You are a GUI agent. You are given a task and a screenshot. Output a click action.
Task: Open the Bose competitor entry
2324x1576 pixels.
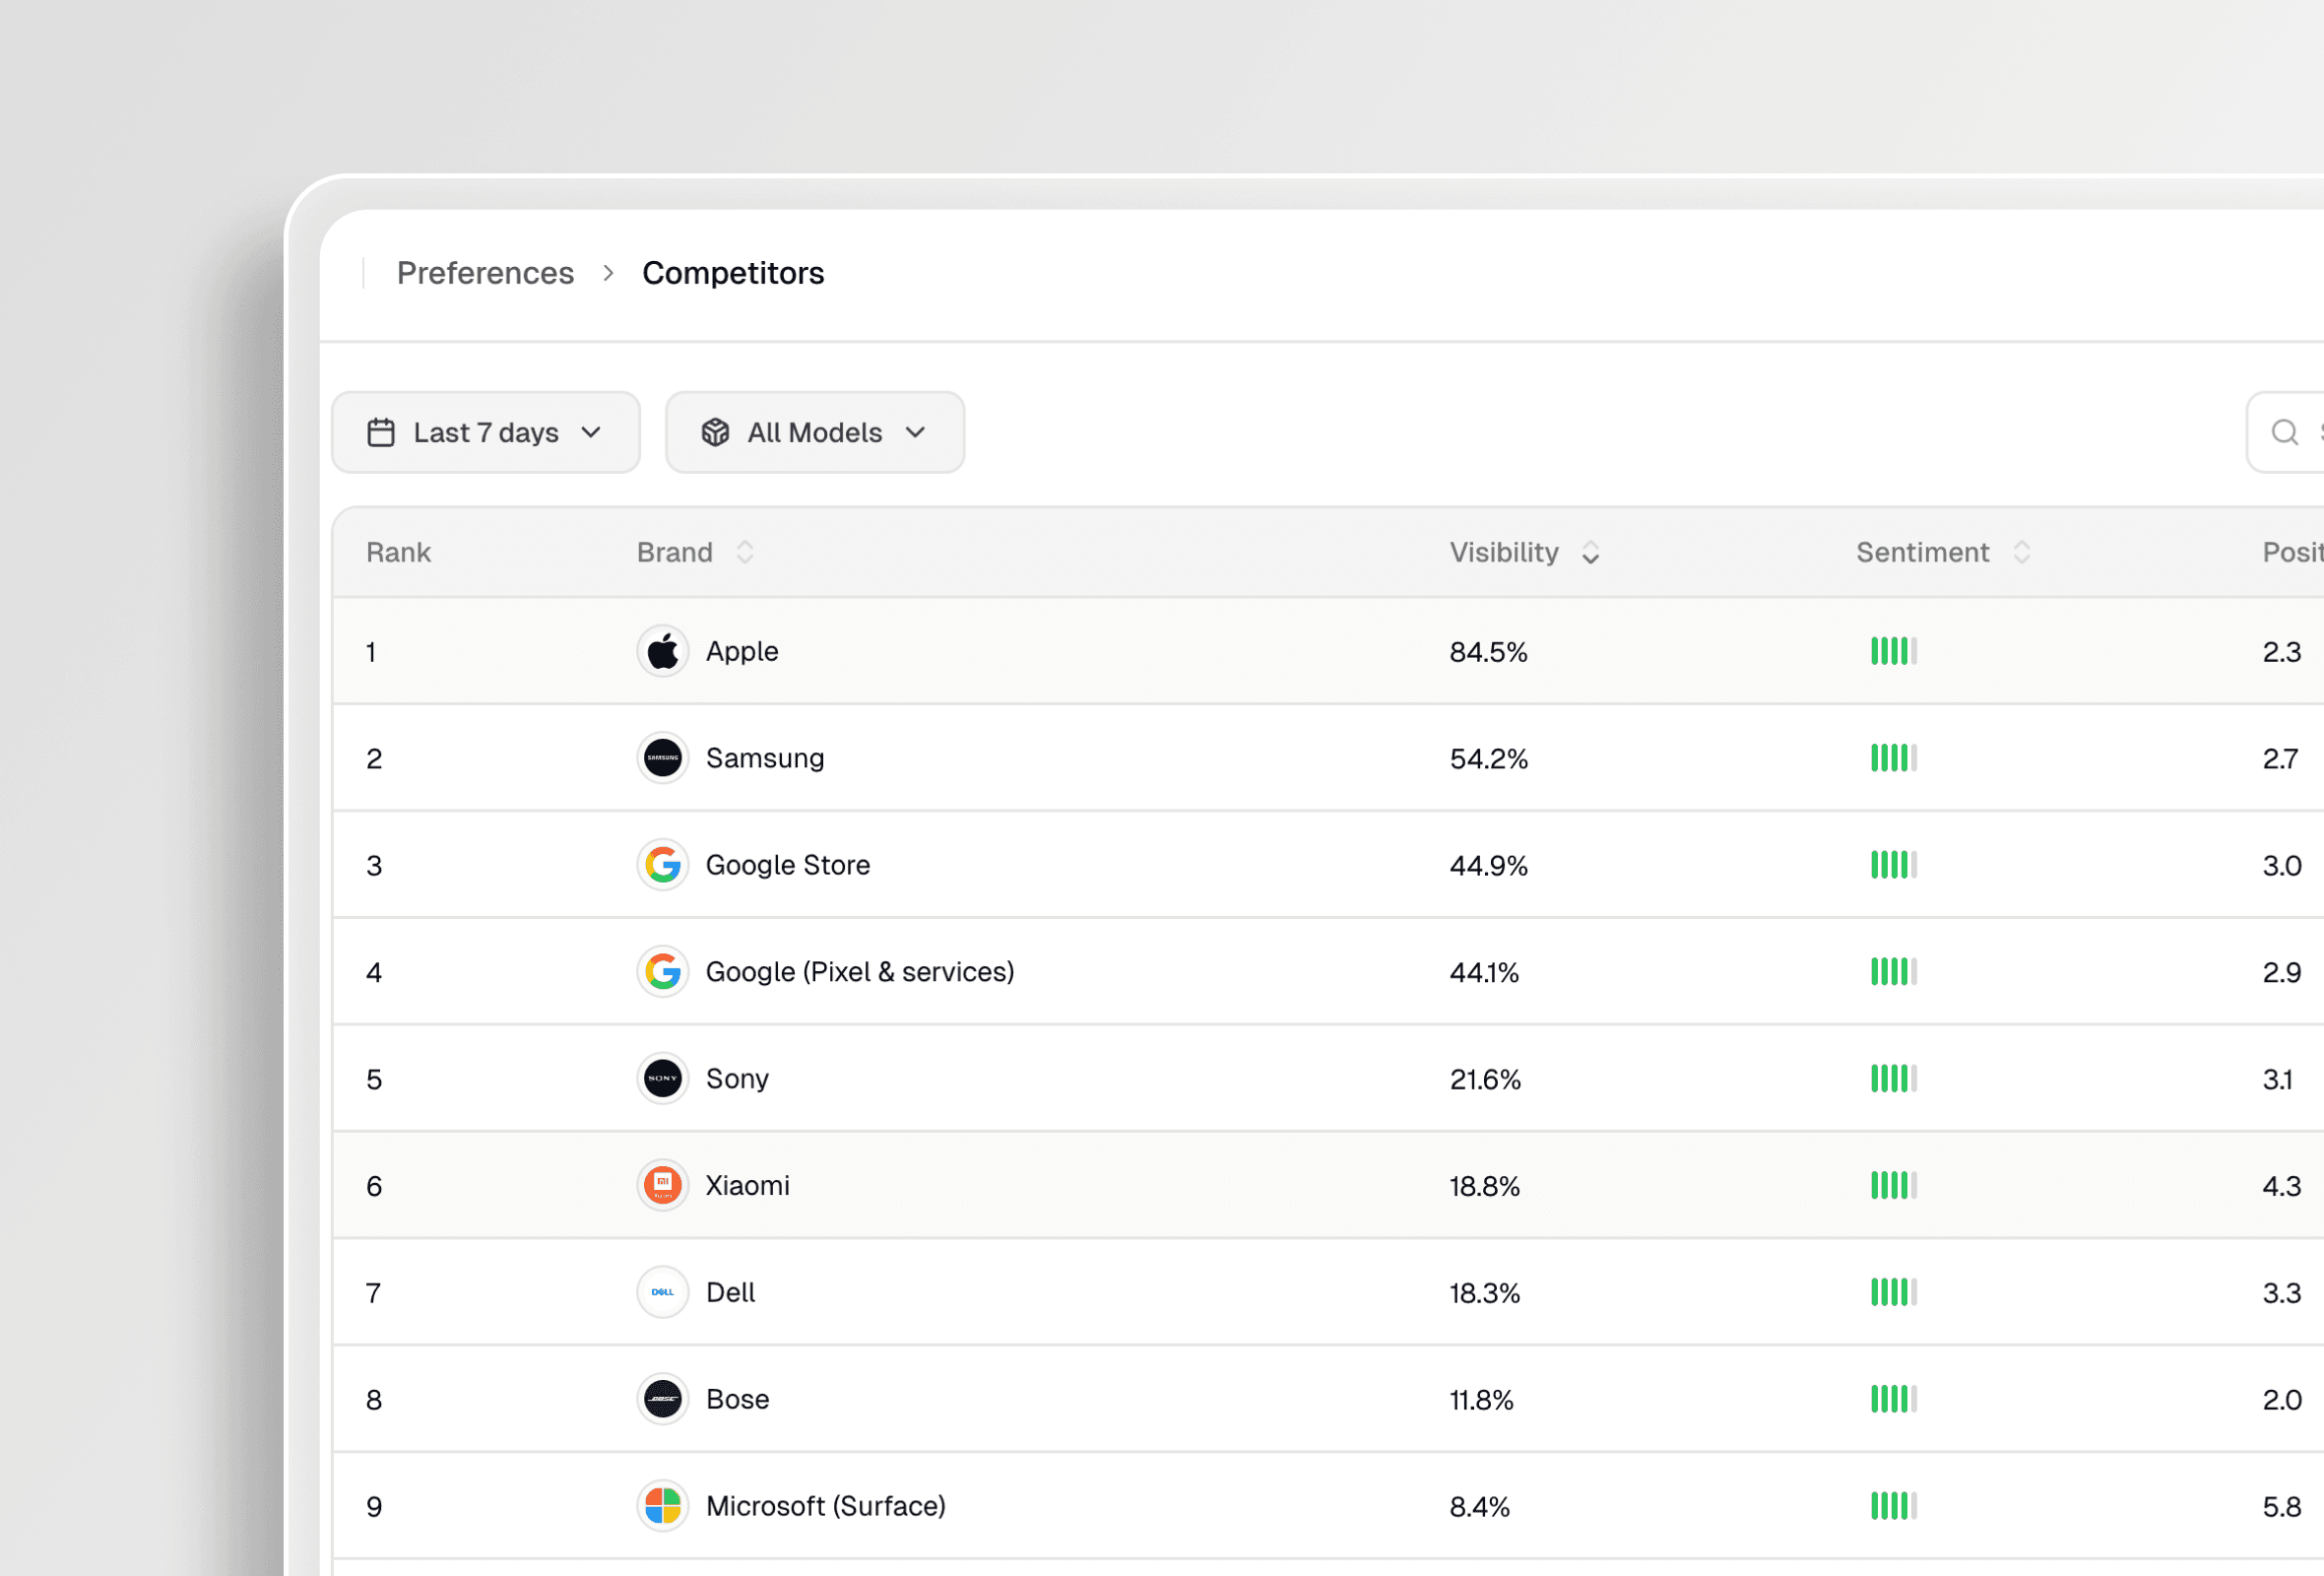pos(736,1399)
